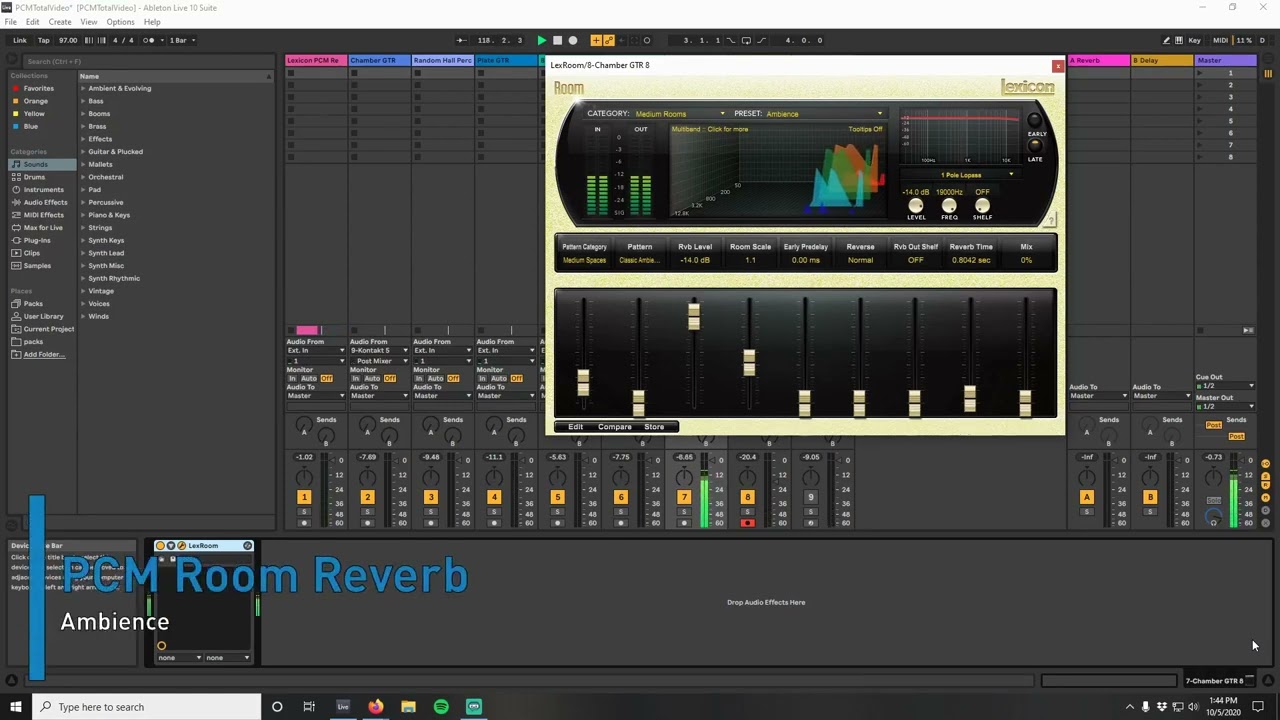
Task: Toggle the metronome
Action: click(x=149, y=40)
